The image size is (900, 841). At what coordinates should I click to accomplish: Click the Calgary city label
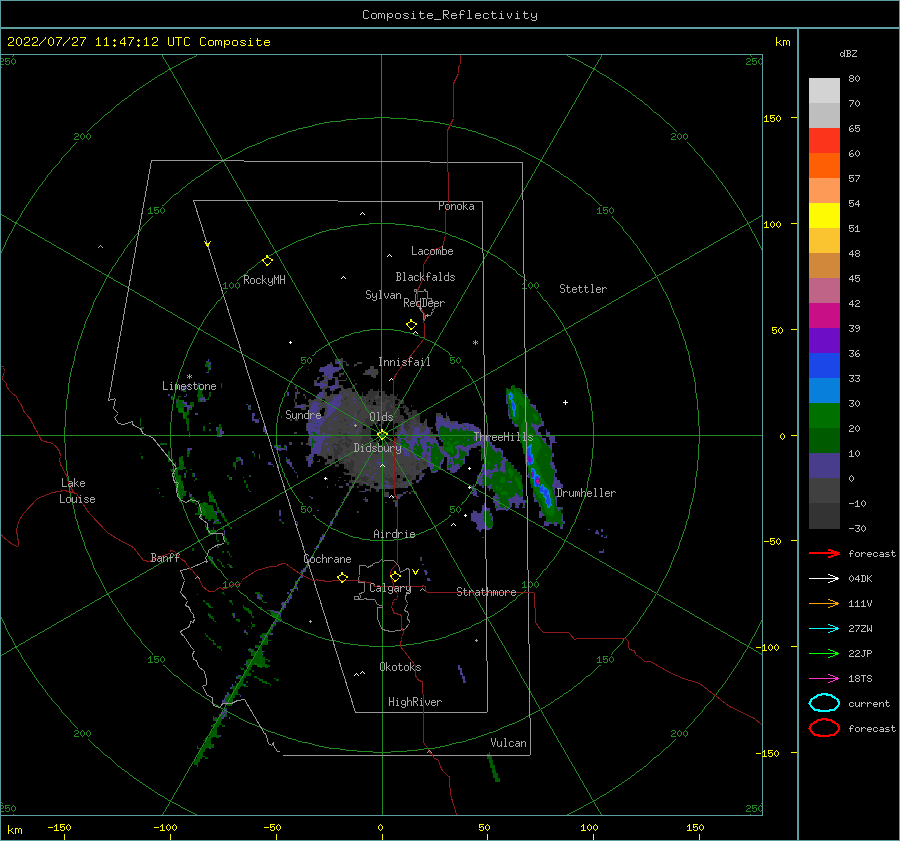[390, 588]
